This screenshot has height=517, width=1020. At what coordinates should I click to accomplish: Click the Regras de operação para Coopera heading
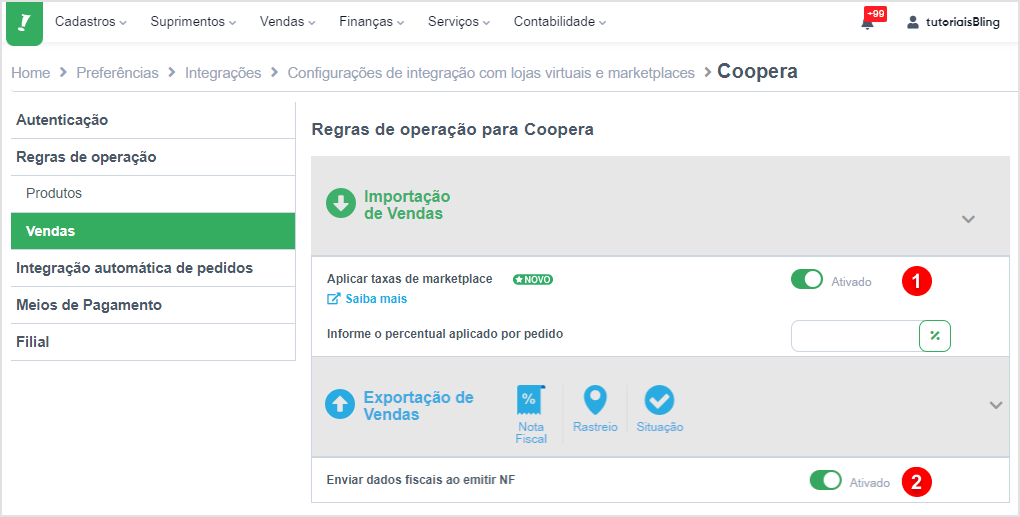[x=453, y=129]
